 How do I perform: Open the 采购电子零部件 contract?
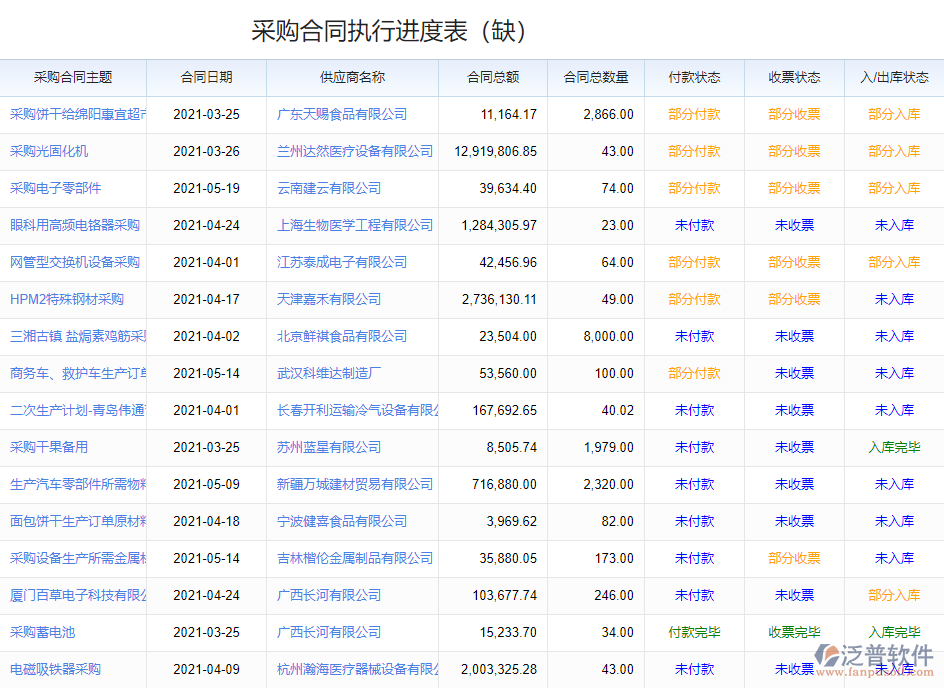[x=56, y=188]
